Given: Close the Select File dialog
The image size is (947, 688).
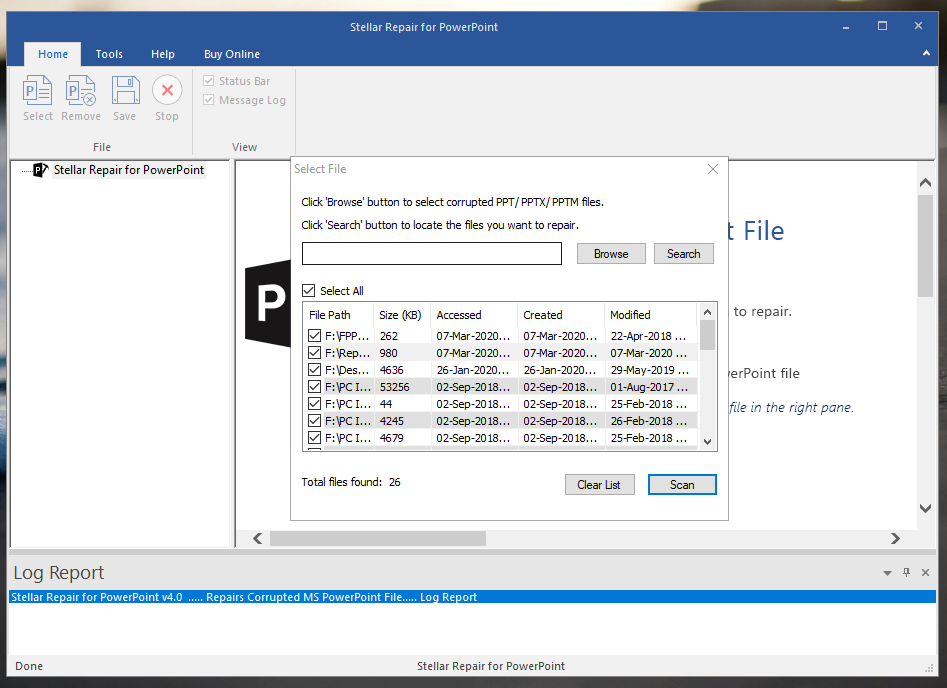Looking at the screenshot, I should tap(713, 169).
